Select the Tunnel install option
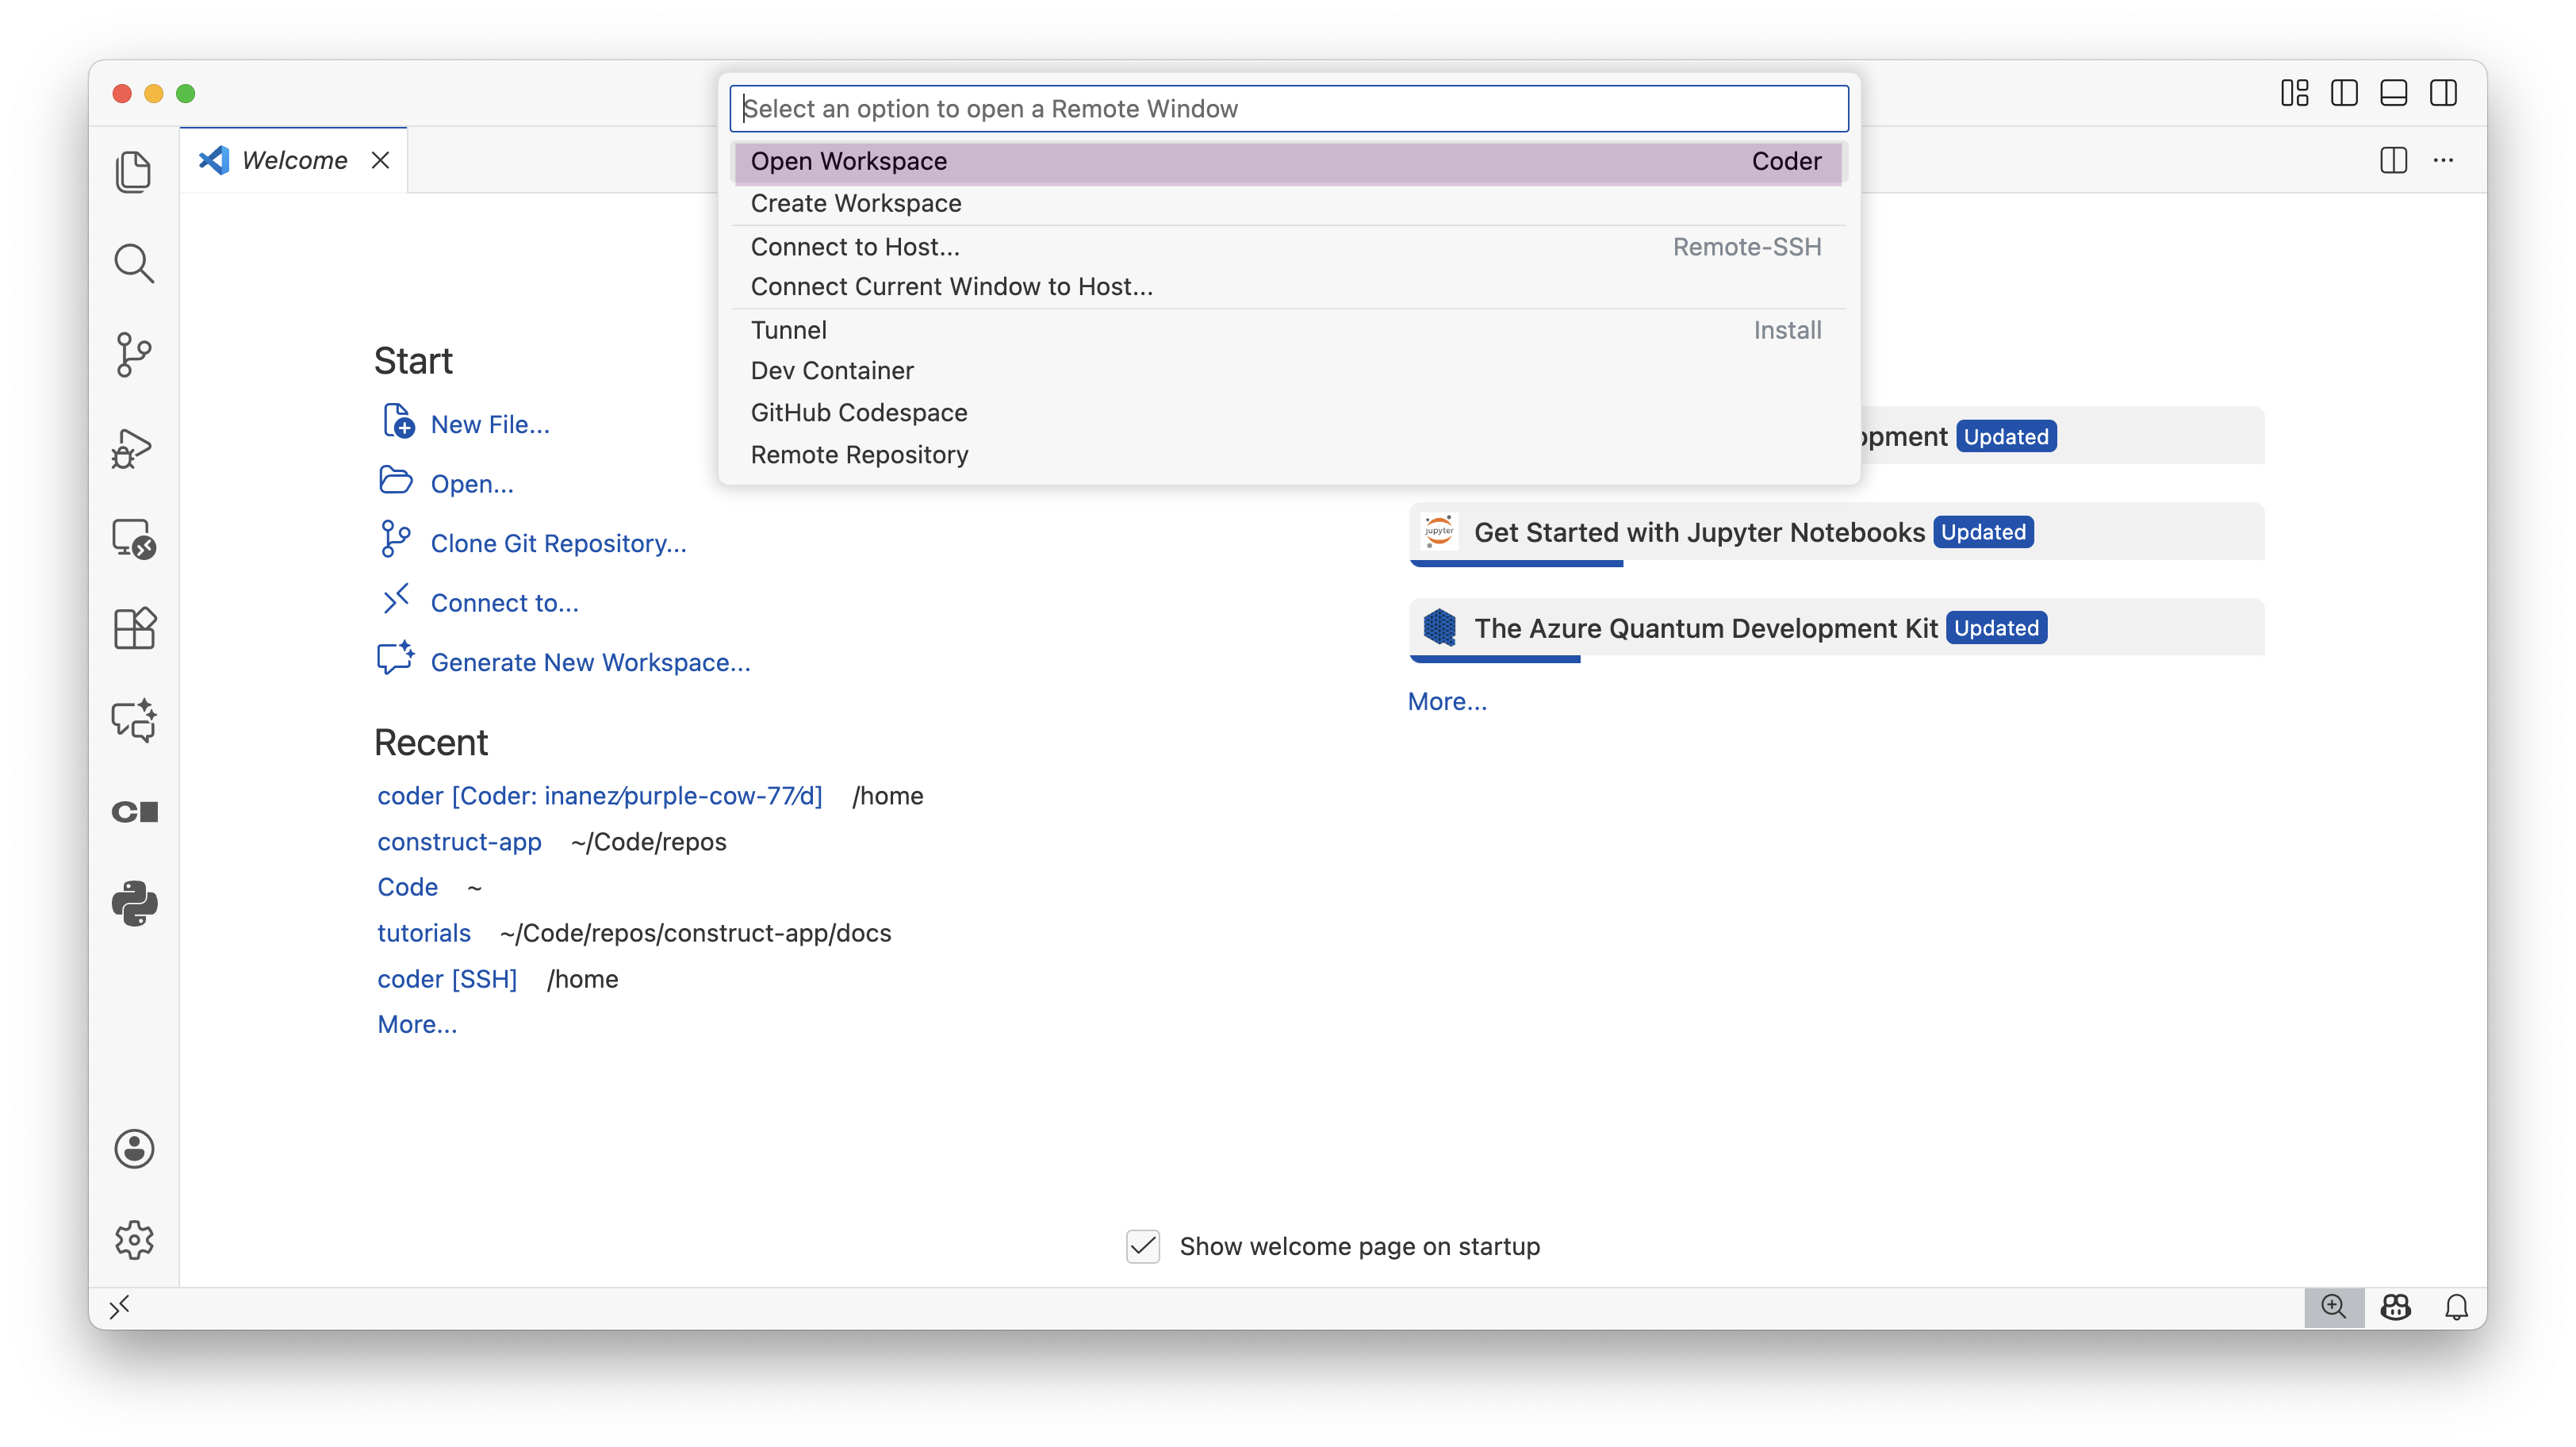 1289,330
